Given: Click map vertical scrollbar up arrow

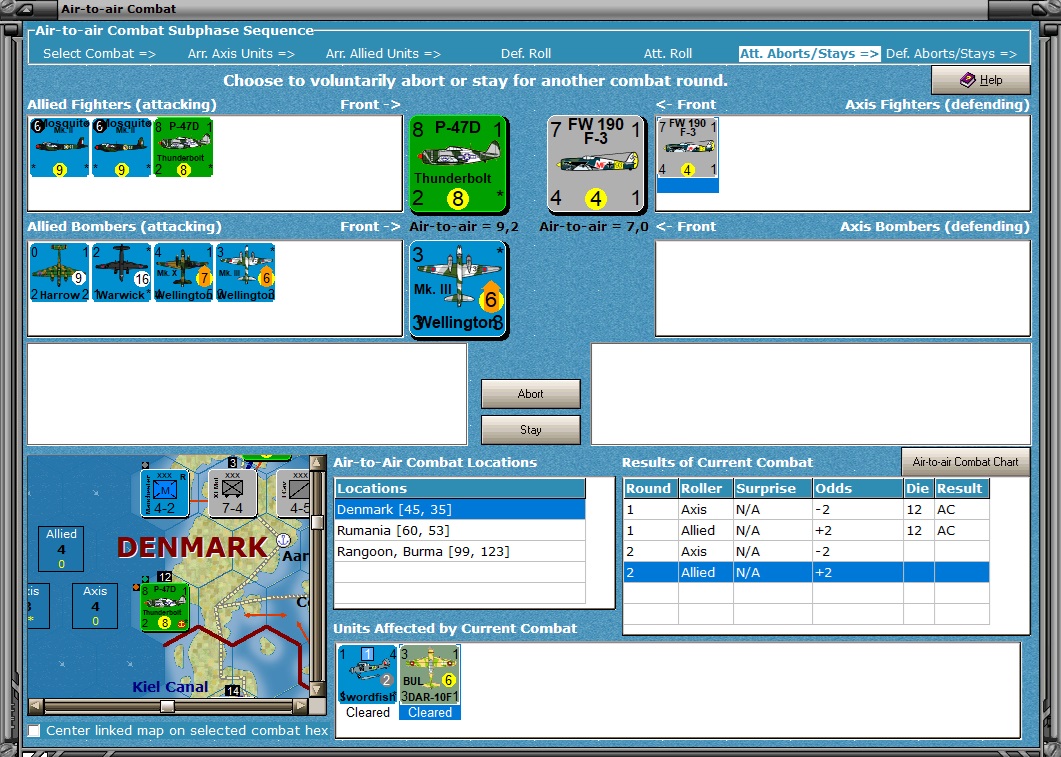Looking at the screenshot, I should point(317,463).
